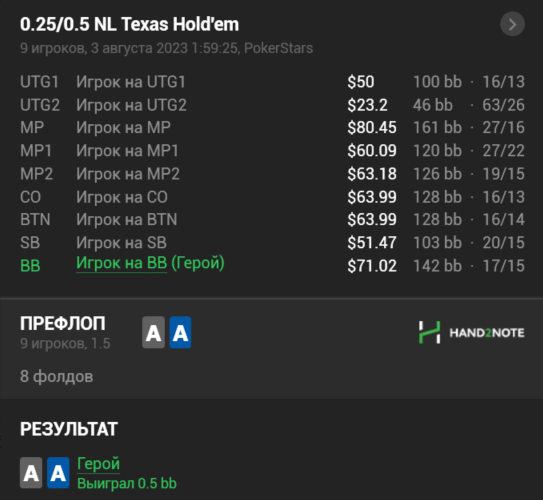
Task: Select the gray ace card in preflop
Action: (x=153, y=332)
